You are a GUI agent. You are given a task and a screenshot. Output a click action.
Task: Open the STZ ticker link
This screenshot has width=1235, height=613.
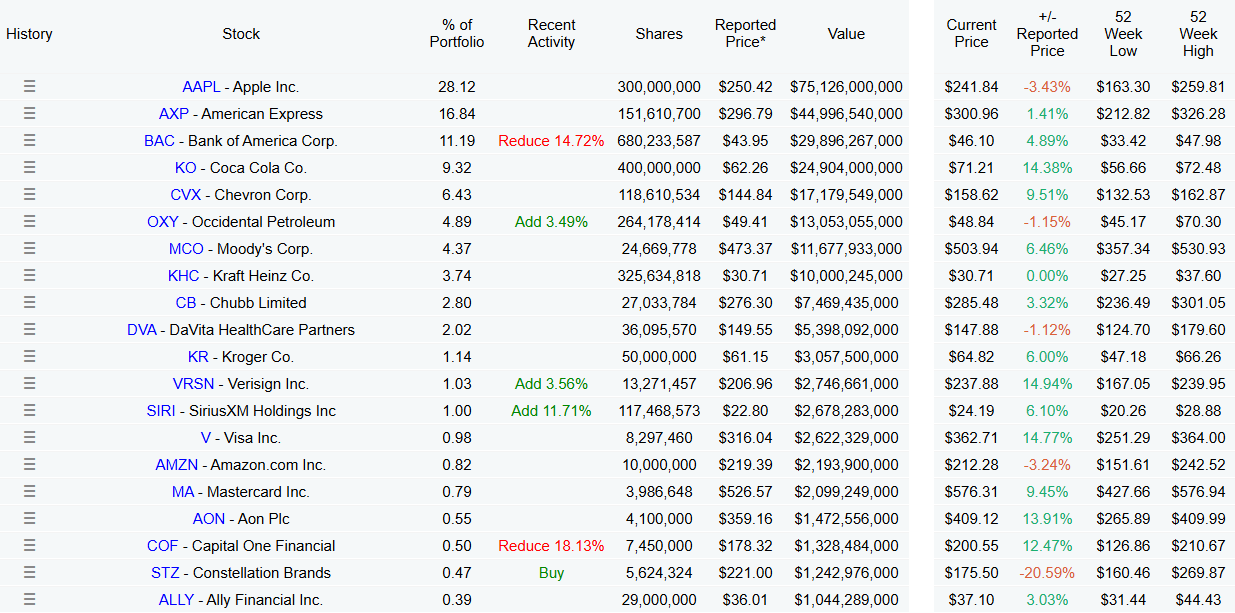pos(165,573)
